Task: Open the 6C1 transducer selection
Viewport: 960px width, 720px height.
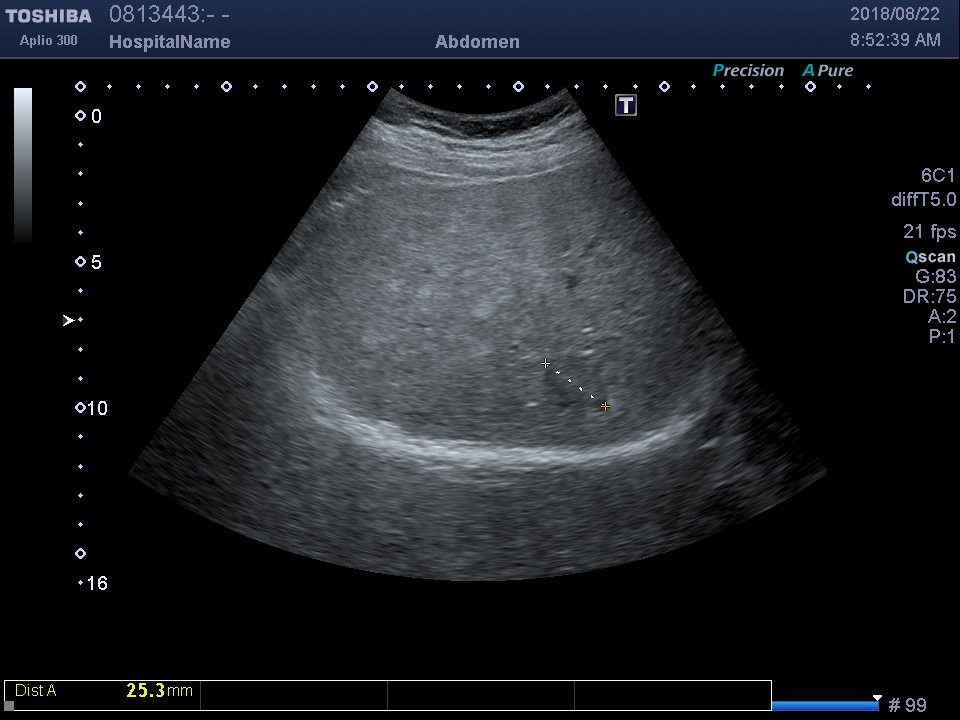Action: 938,176
